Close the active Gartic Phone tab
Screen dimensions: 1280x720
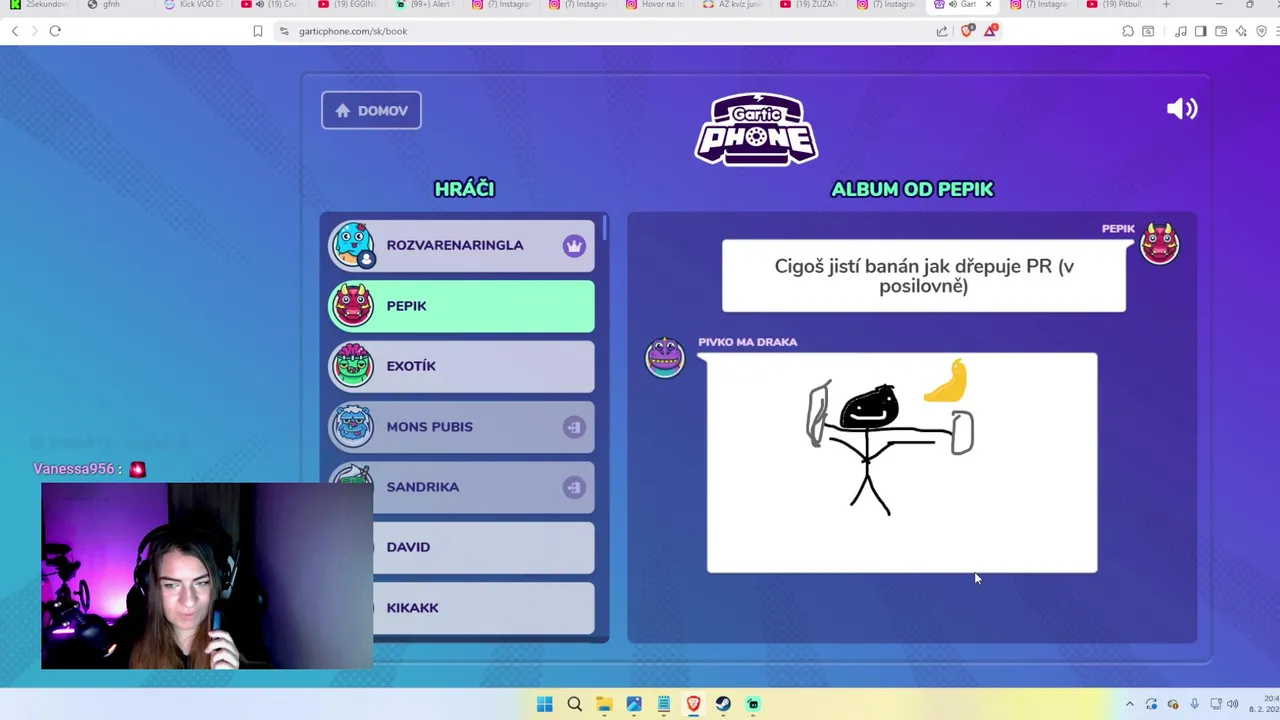click(x=988, y=5)
